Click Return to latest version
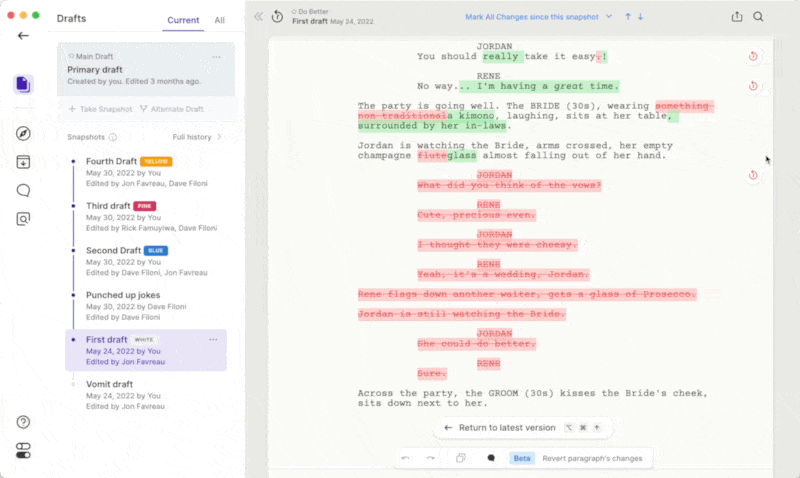 pyautogui.click(x=507, y=427)
